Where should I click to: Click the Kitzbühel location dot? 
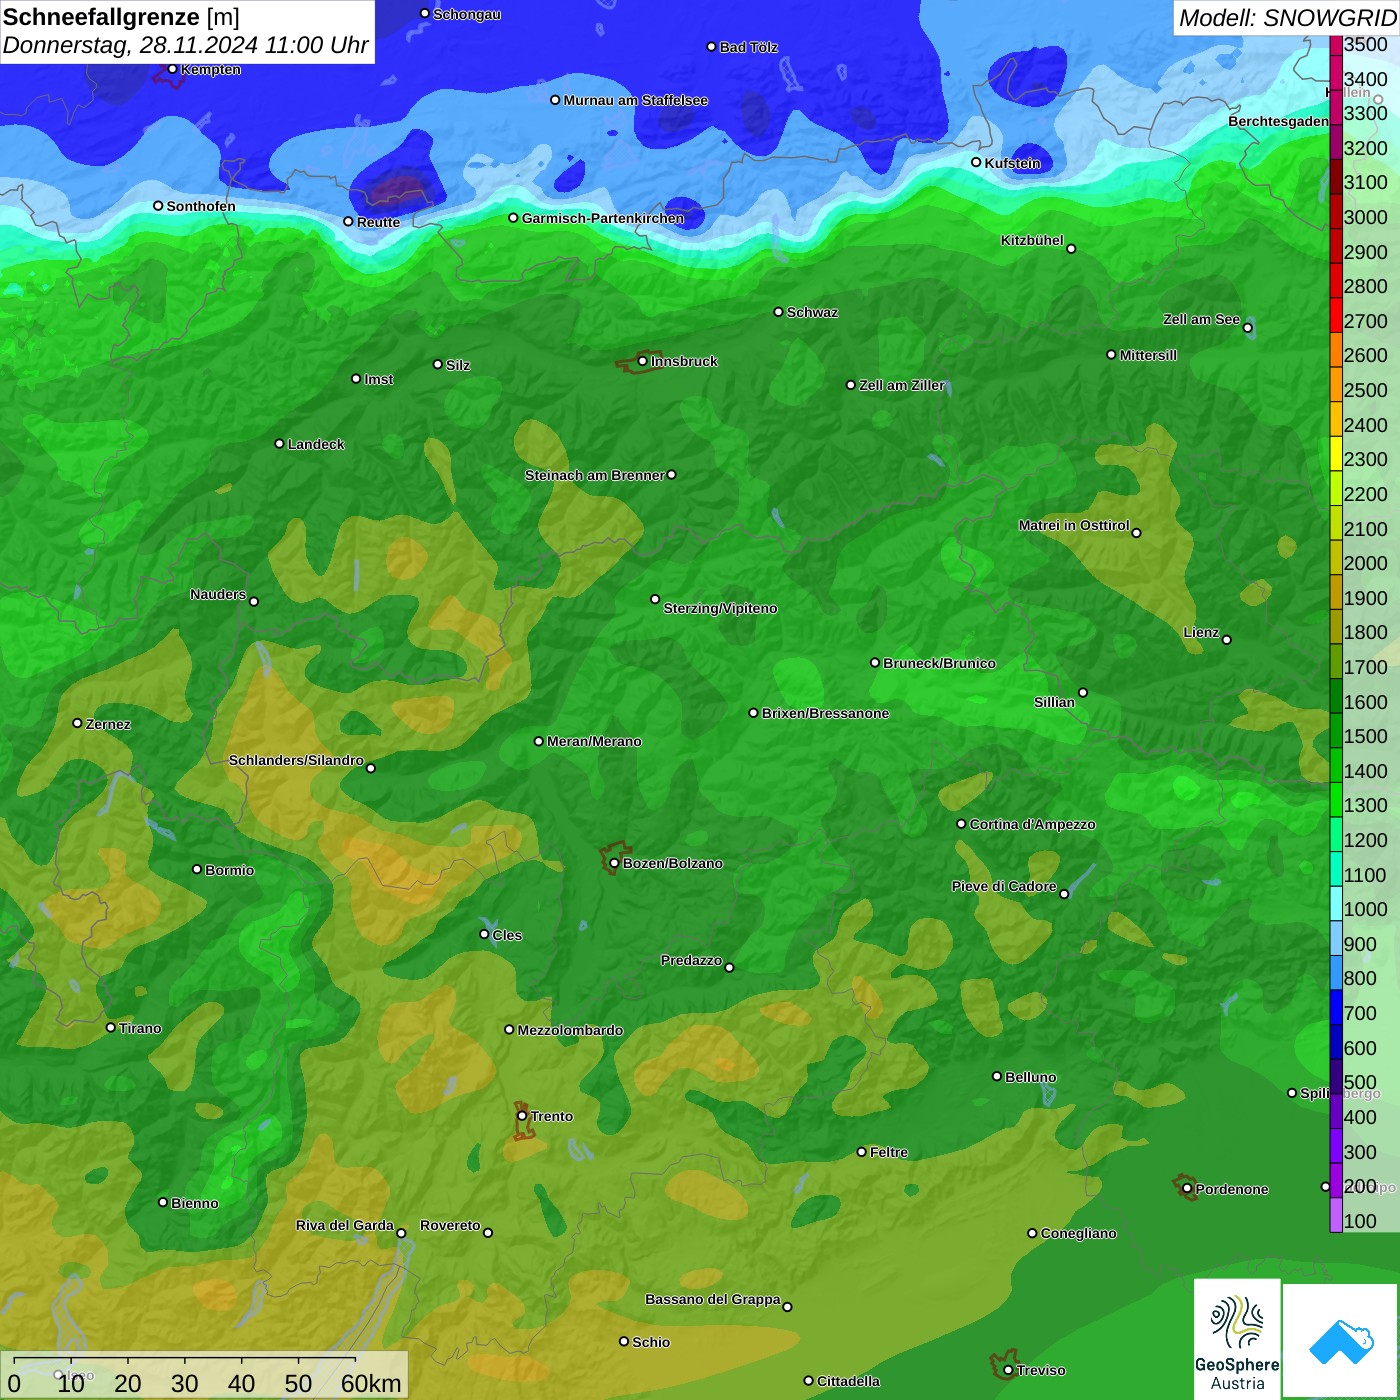point(1071,249)
